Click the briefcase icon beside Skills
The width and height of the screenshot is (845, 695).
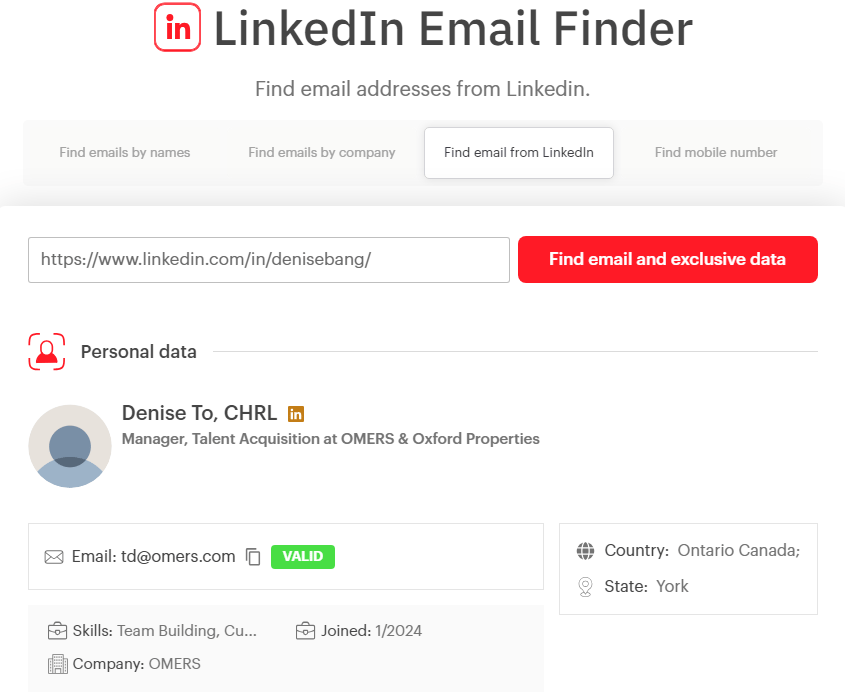(x=58, y=631)
